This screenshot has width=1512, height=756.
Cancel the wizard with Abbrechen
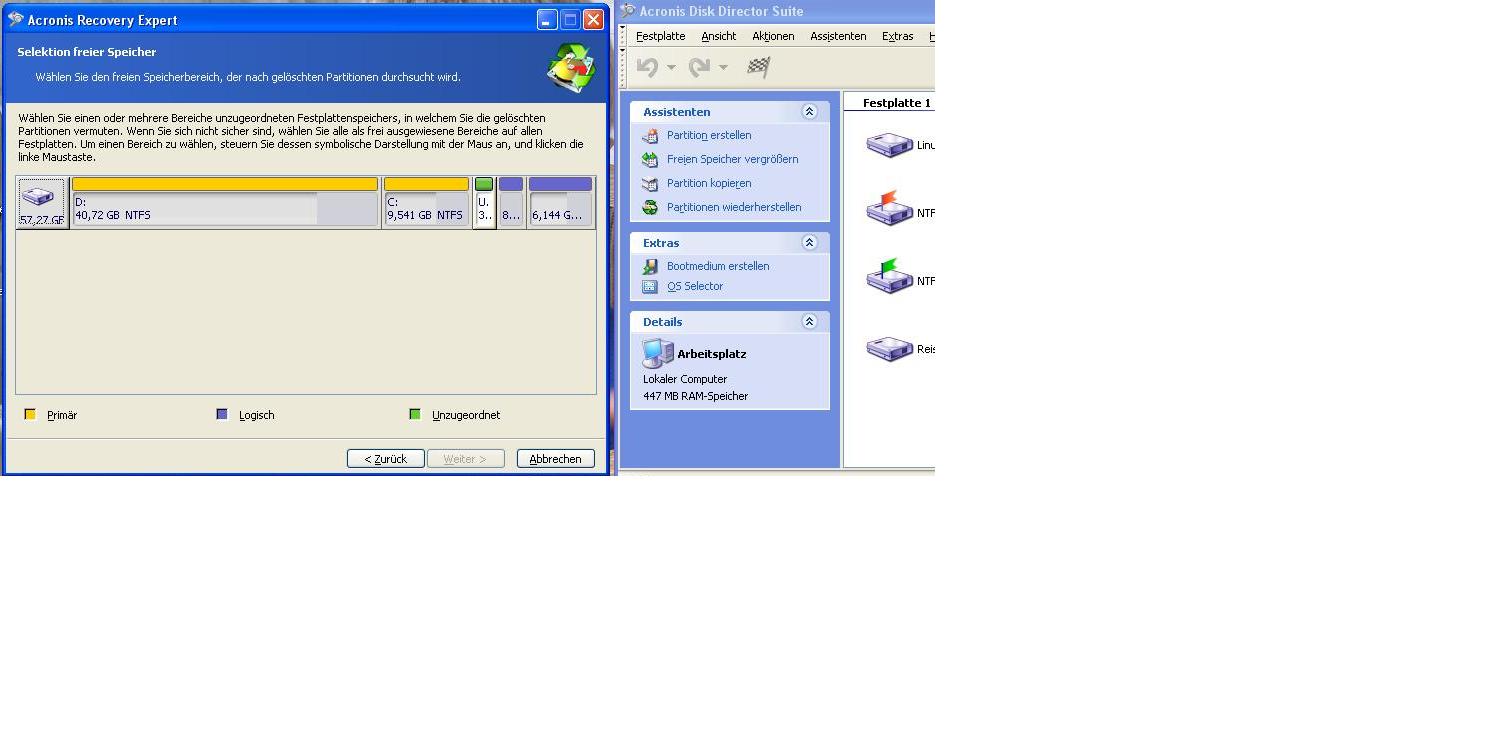[x=556, y=459]
